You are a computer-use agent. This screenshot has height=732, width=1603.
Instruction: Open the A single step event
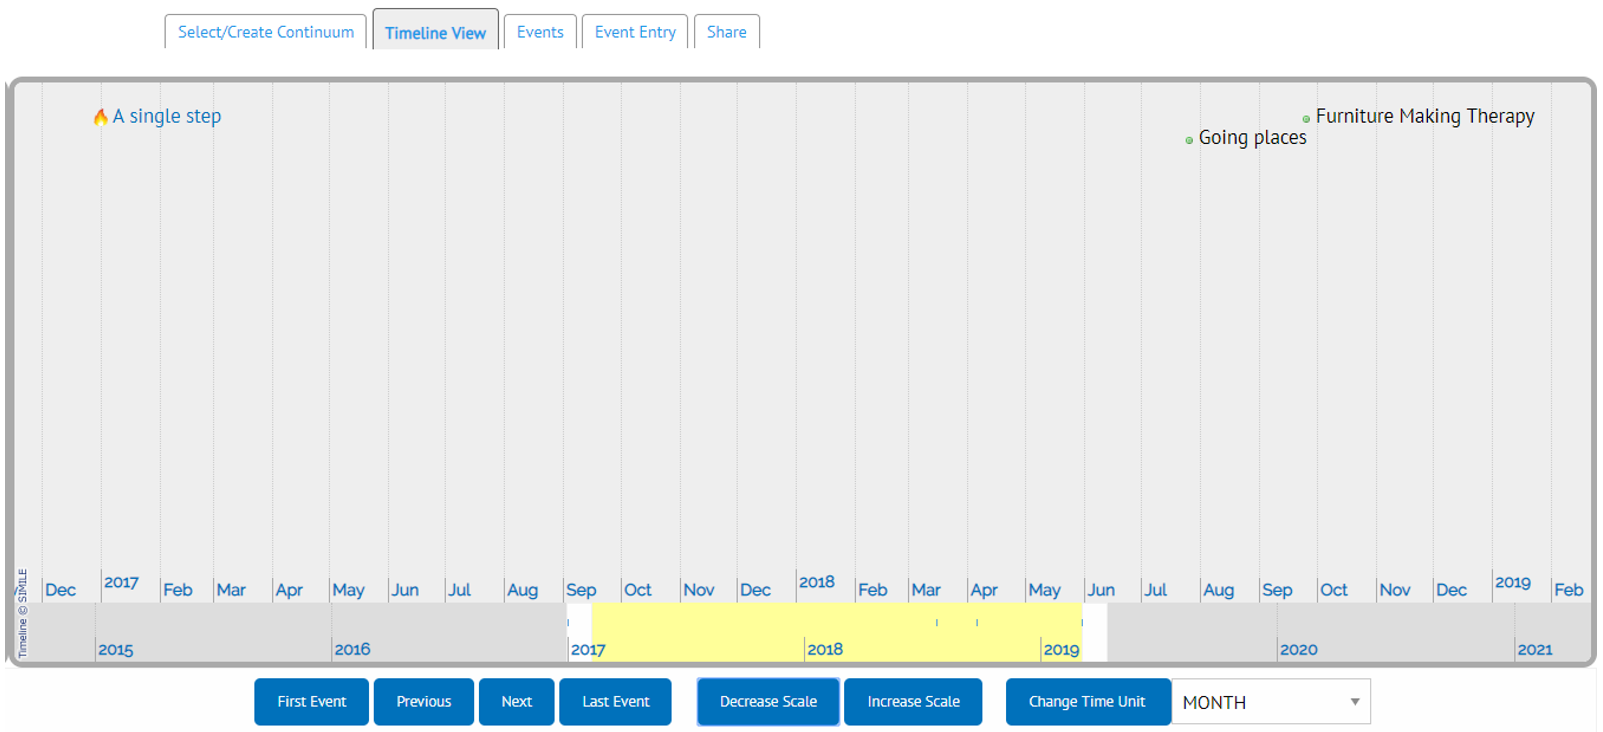(167, 116)
